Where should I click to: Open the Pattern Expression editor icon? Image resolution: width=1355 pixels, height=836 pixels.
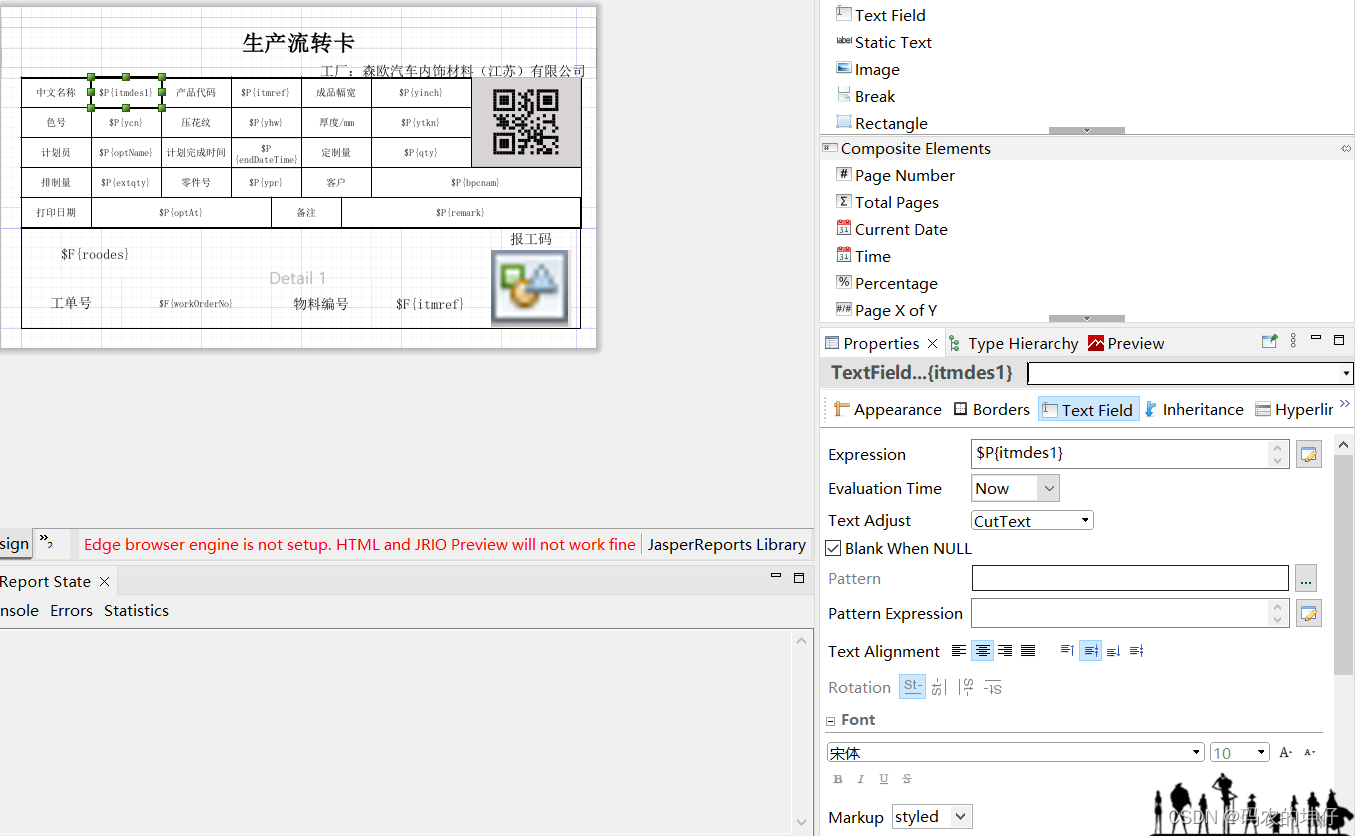click(1309, 612)
